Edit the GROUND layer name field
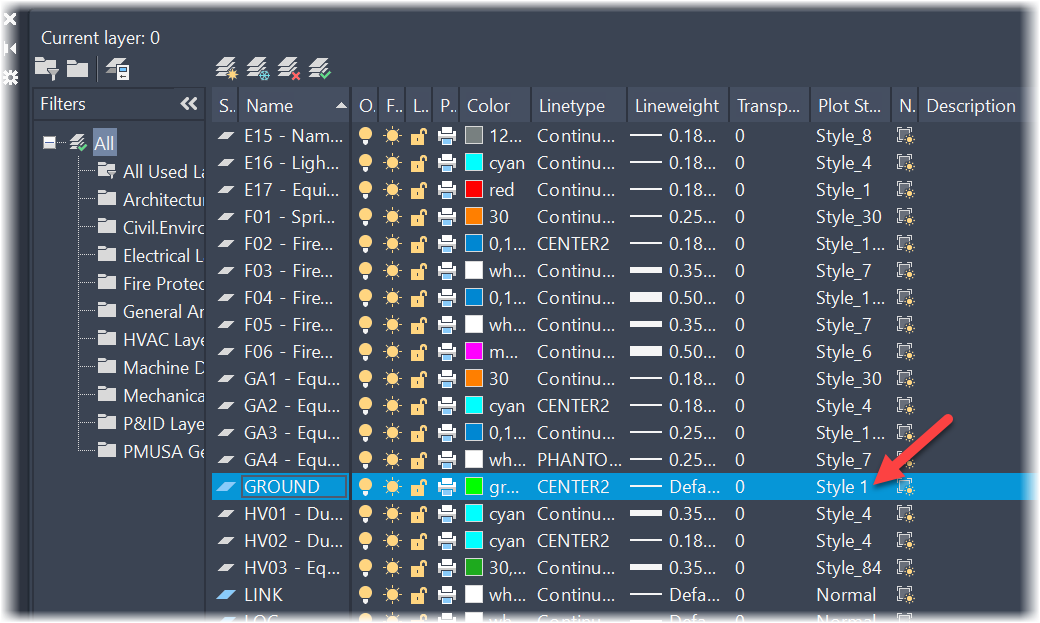Image resolution: width=1040 pixels, height=623 pixels. [294, 487]
